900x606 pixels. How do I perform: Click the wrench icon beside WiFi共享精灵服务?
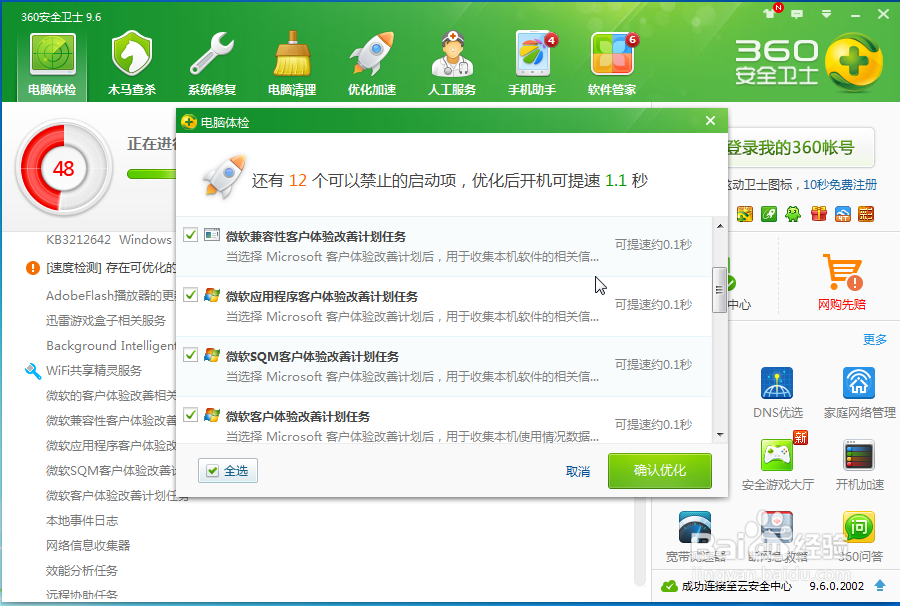(33, 371)
